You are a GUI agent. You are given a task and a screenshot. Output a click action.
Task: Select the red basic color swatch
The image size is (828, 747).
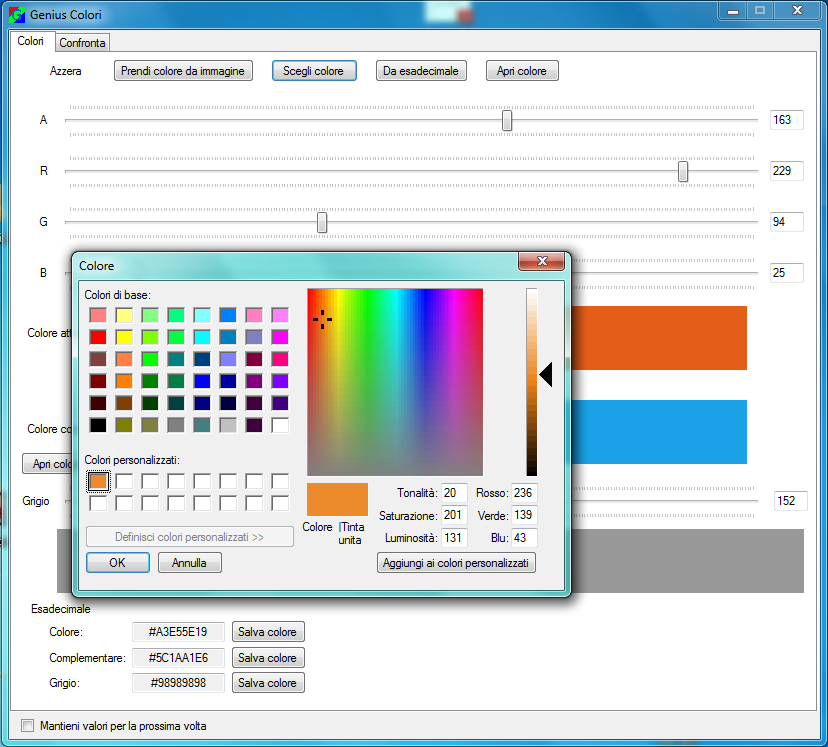click(98, 337)
